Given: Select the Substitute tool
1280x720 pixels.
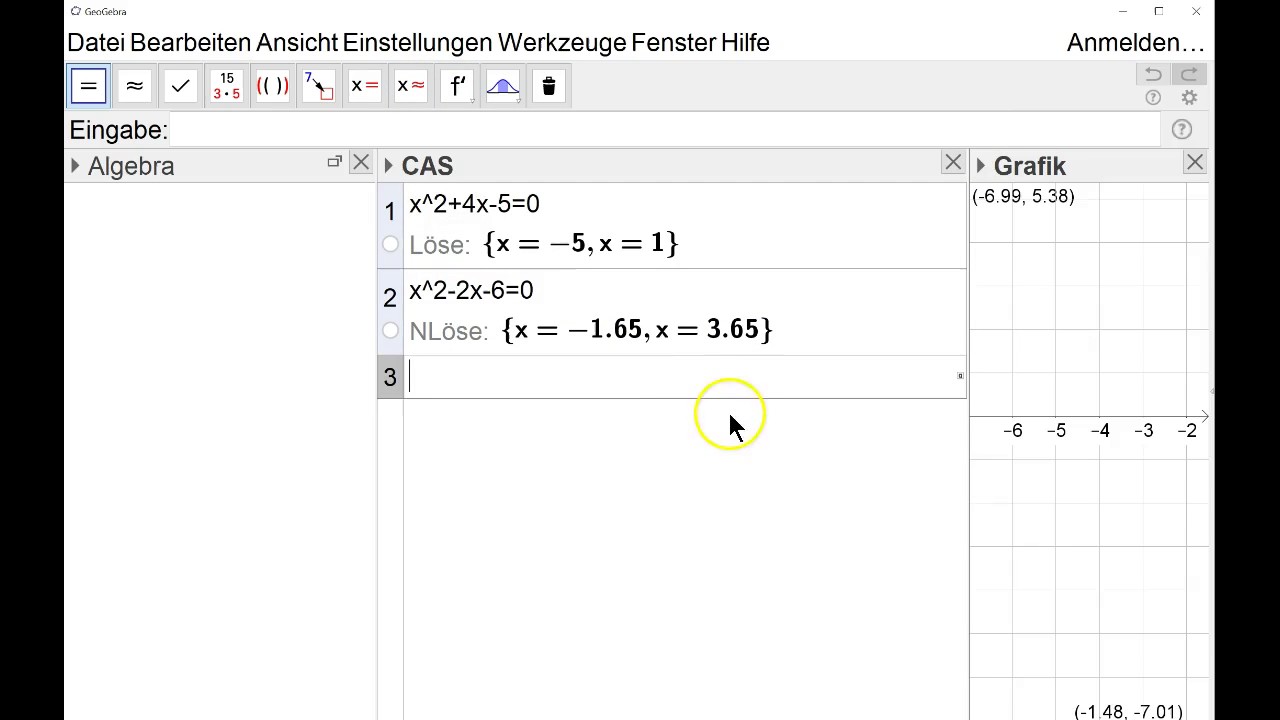Looking at the screenshot, I should pyautogui.click(x=318, y=87).
